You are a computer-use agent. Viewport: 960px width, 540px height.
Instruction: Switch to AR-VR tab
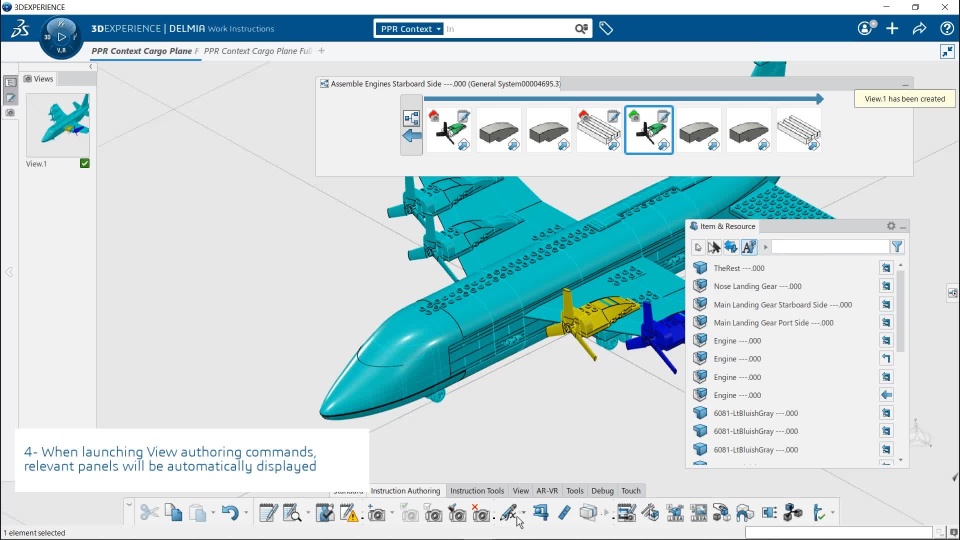547,490
